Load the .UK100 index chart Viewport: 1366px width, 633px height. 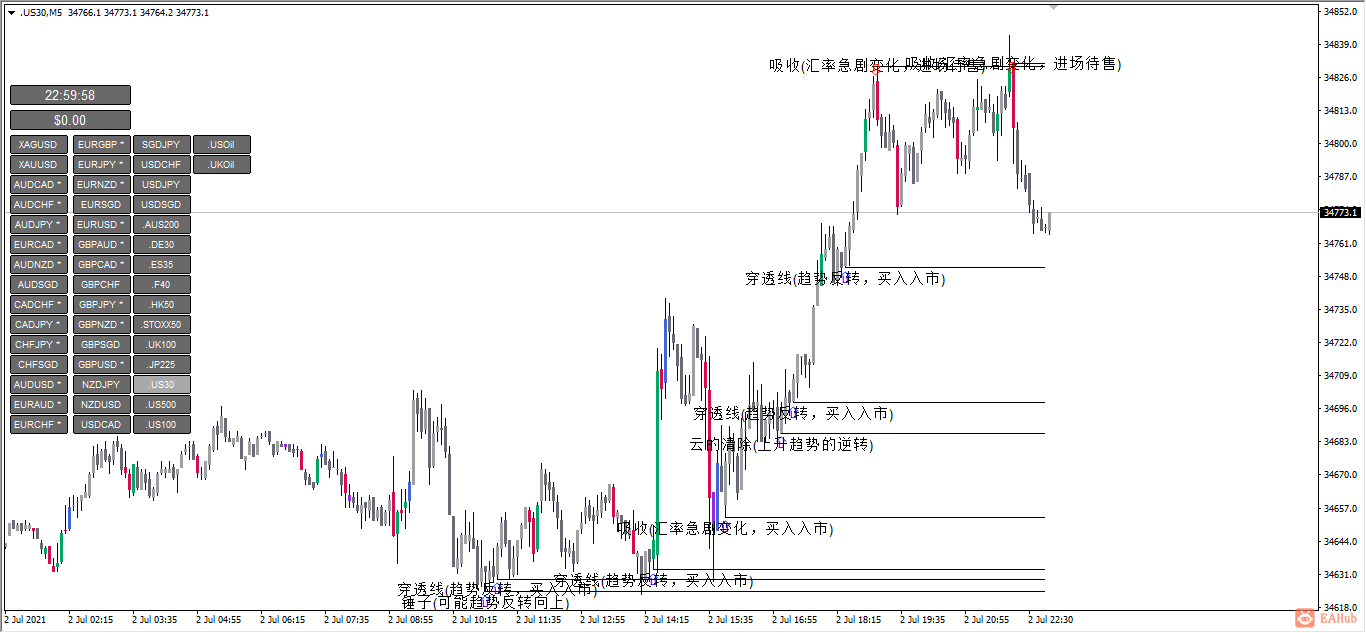click(x=161, y=345)
